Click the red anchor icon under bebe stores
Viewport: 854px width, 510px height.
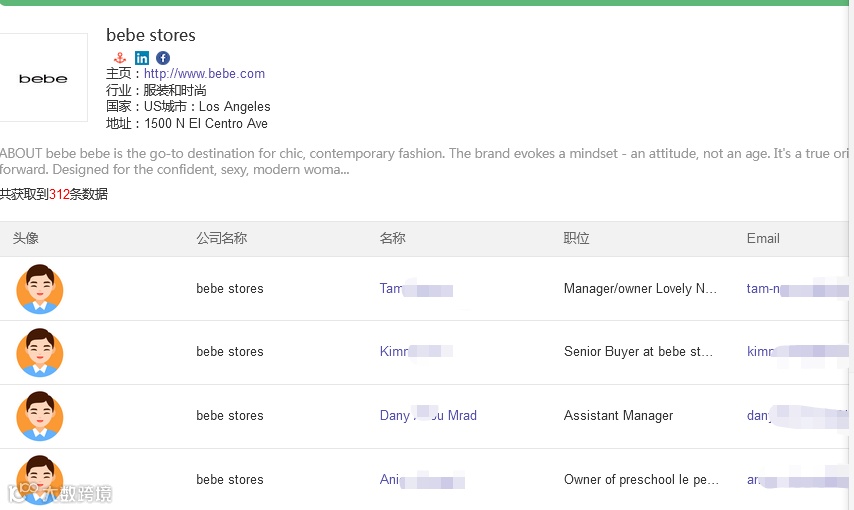120,58
